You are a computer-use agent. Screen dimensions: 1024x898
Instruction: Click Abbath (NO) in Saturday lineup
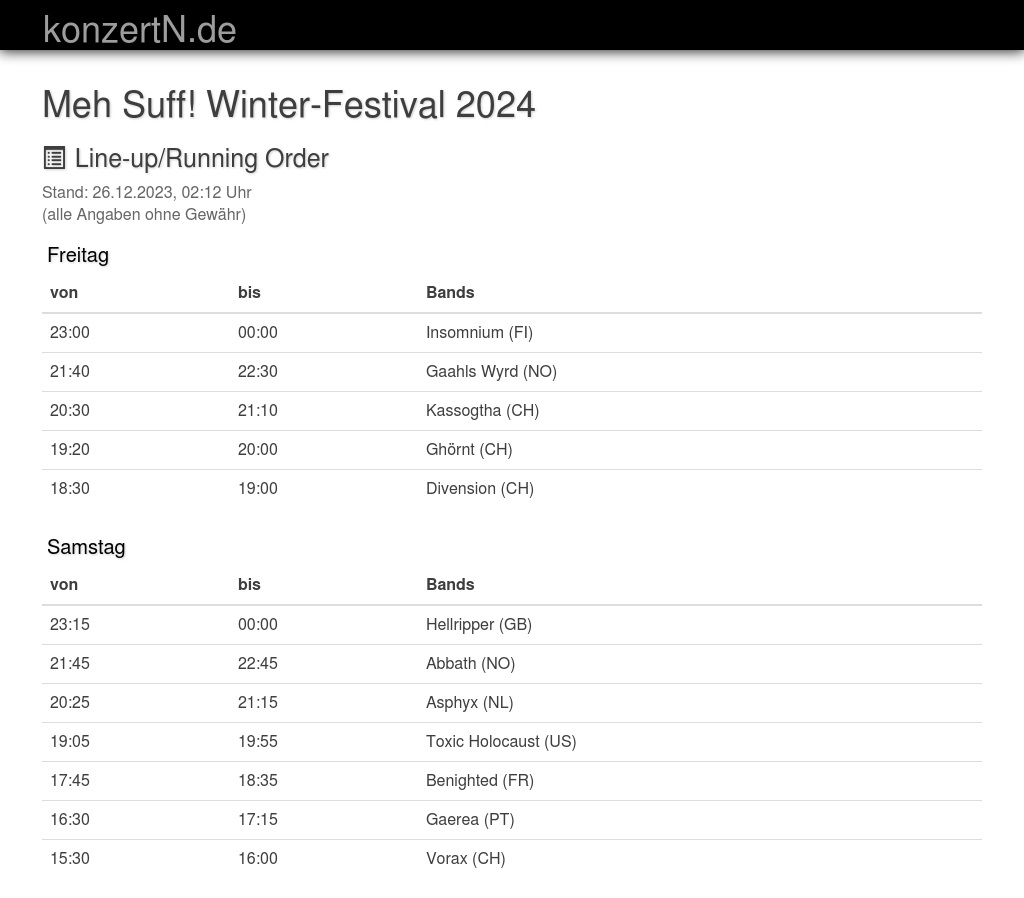(x=470, y=663)
